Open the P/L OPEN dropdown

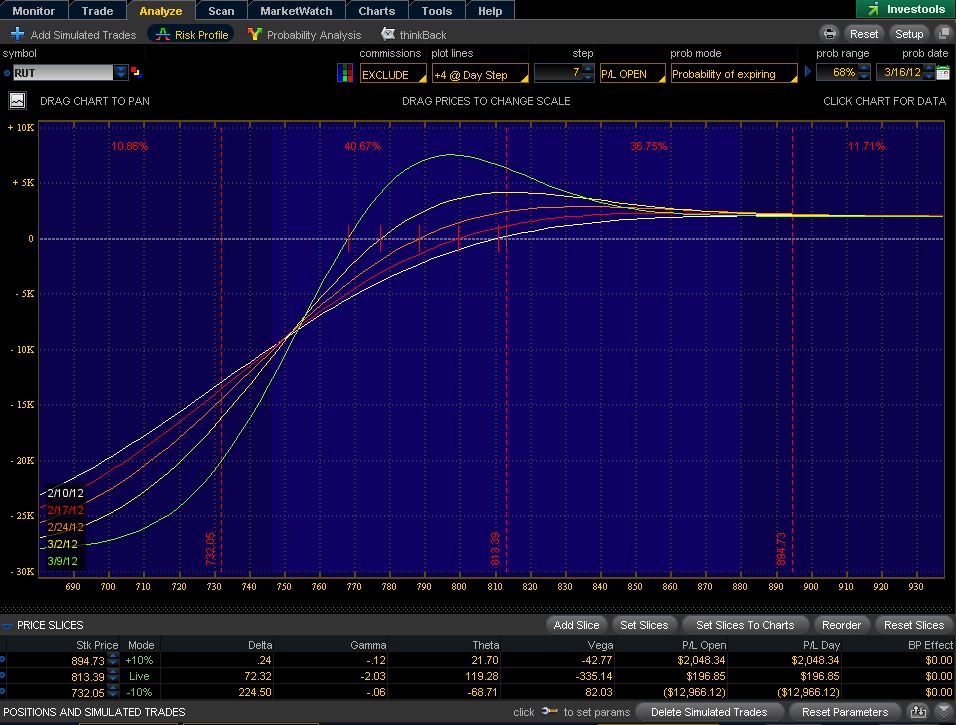click(632, 73)
